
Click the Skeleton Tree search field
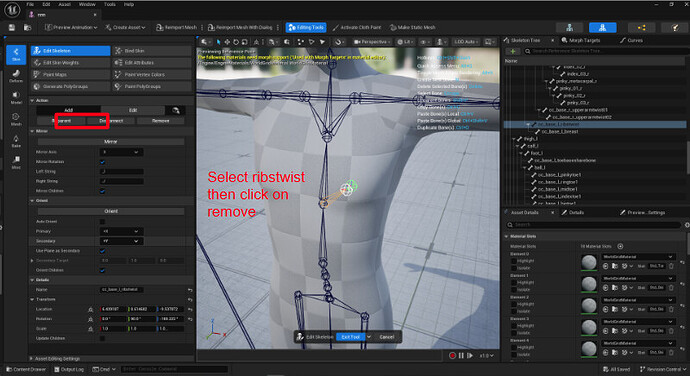coord(605,51)
